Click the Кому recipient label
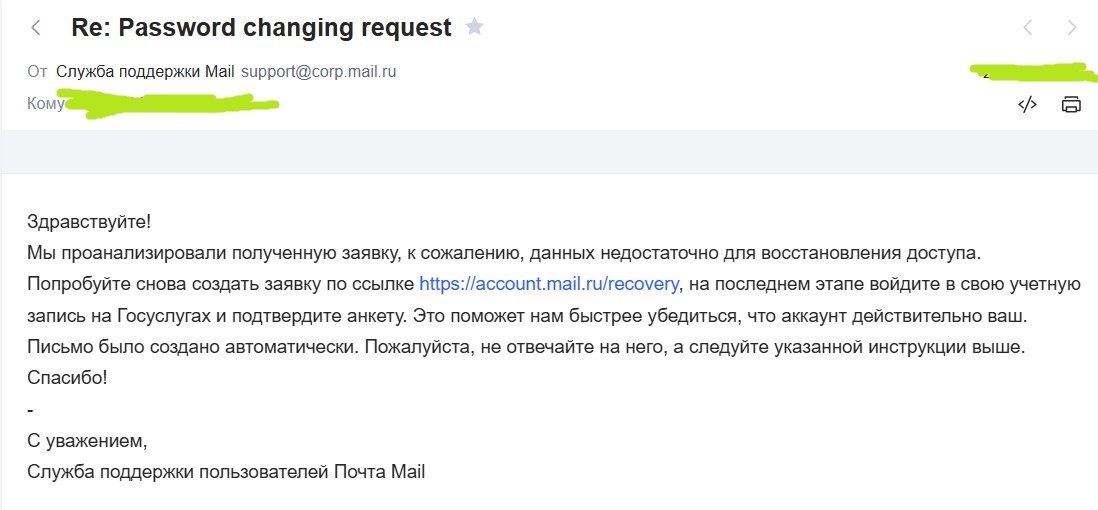The height and width of the screenshot is (510, 1098). 44,103
